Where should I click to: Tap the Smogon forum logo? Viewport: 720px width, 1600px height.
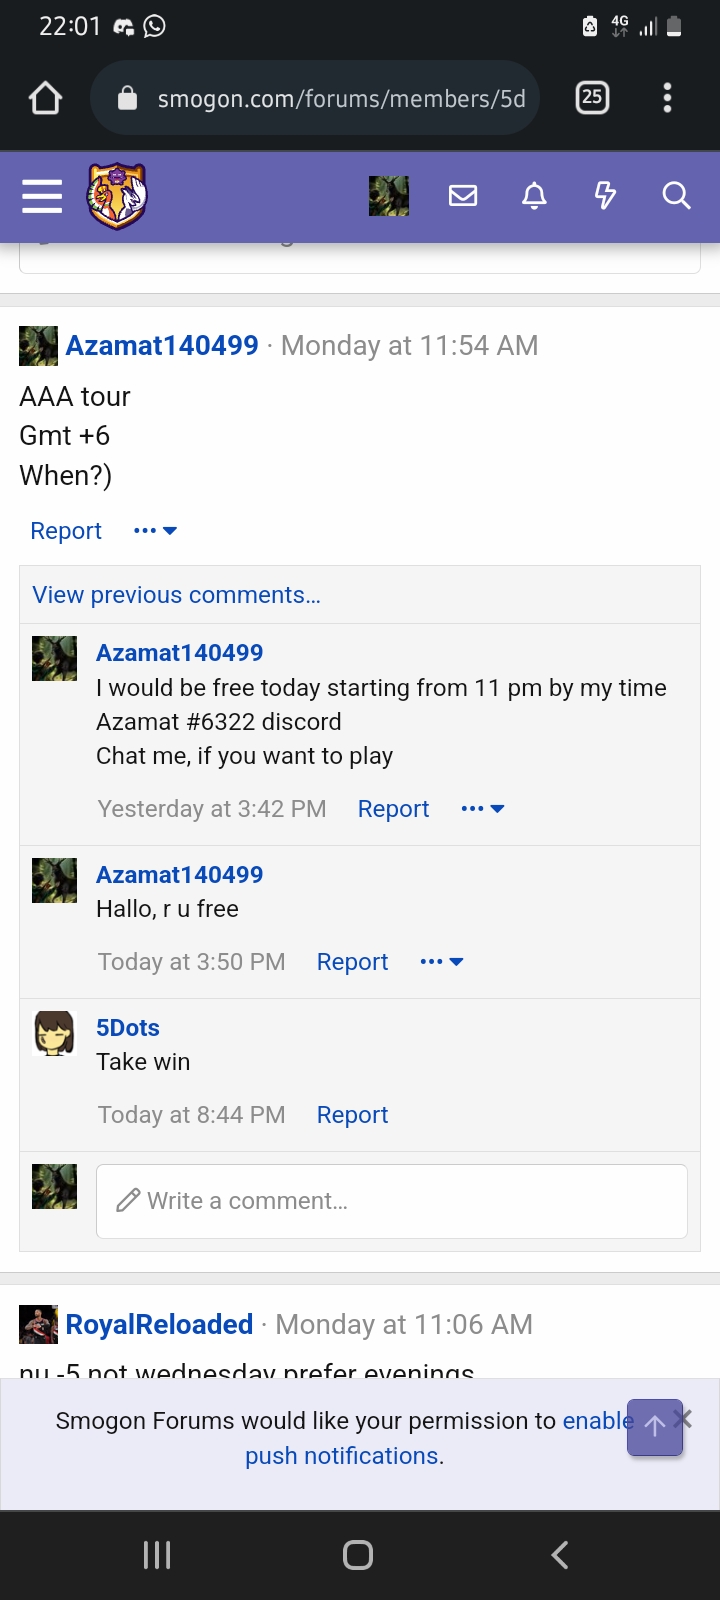(117, 196)
